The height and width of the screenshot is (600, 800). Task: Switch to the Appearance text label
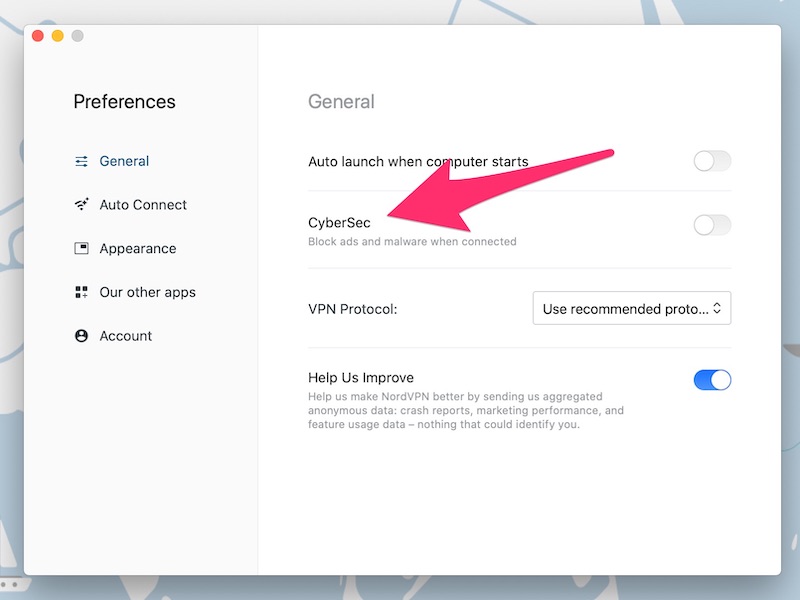pos(137,249)
